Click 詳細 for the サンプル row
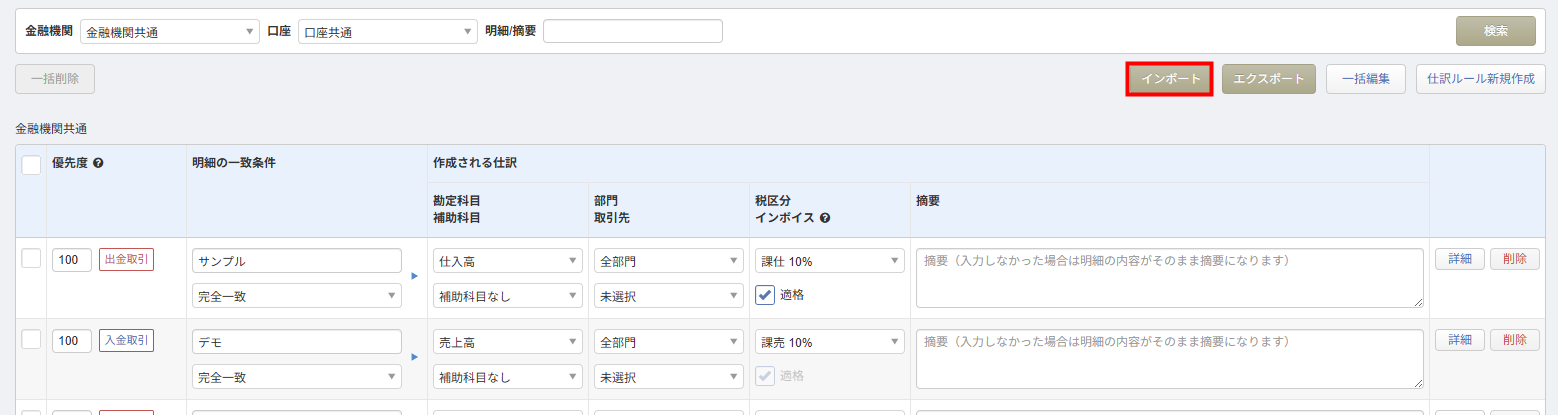This screenshot has height=415, width=1558. coord(1460,259)
